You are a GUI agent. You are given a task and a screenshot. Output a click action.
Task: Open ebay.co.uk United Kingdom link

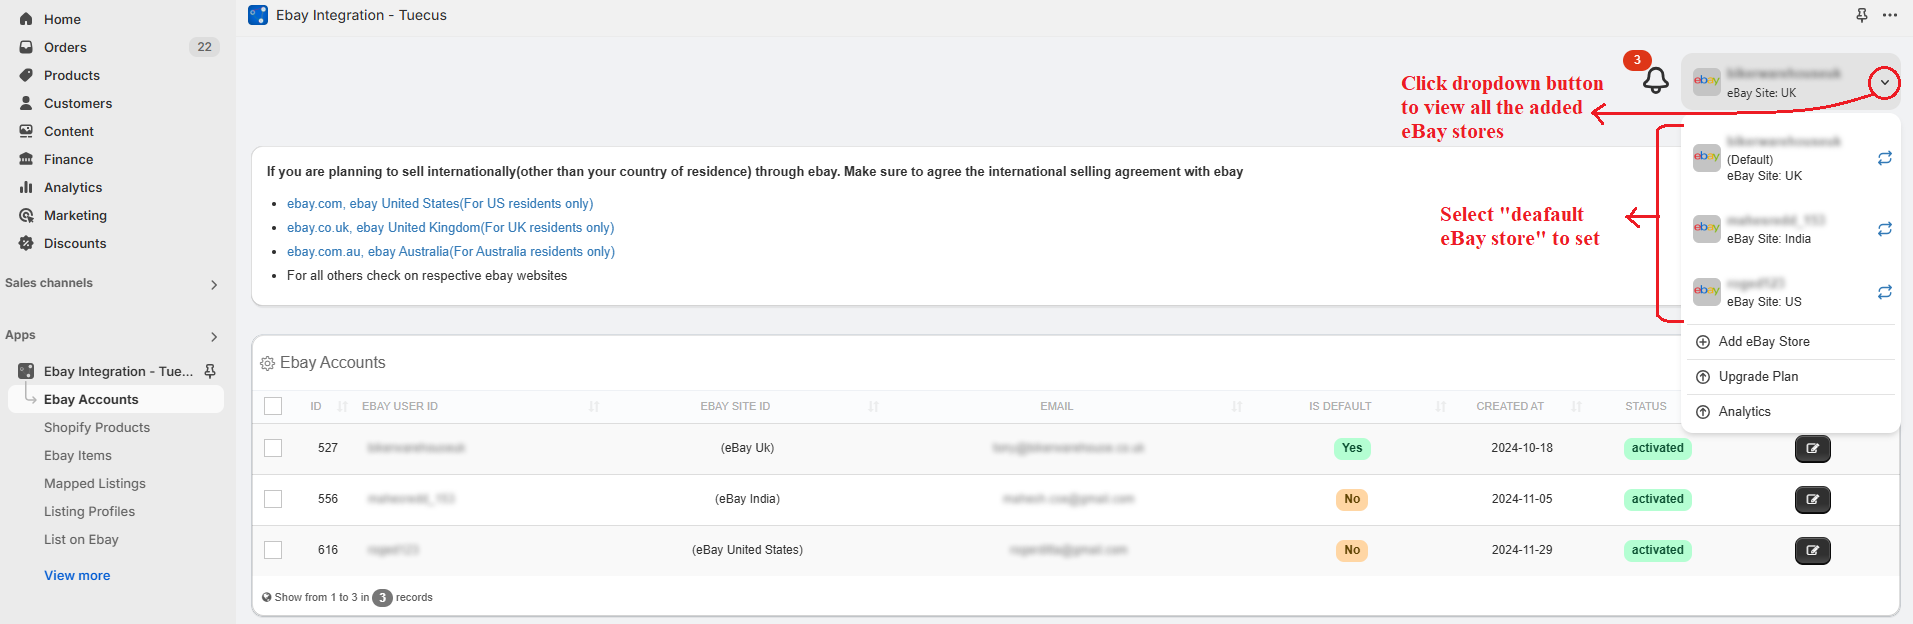pos(451,228)
